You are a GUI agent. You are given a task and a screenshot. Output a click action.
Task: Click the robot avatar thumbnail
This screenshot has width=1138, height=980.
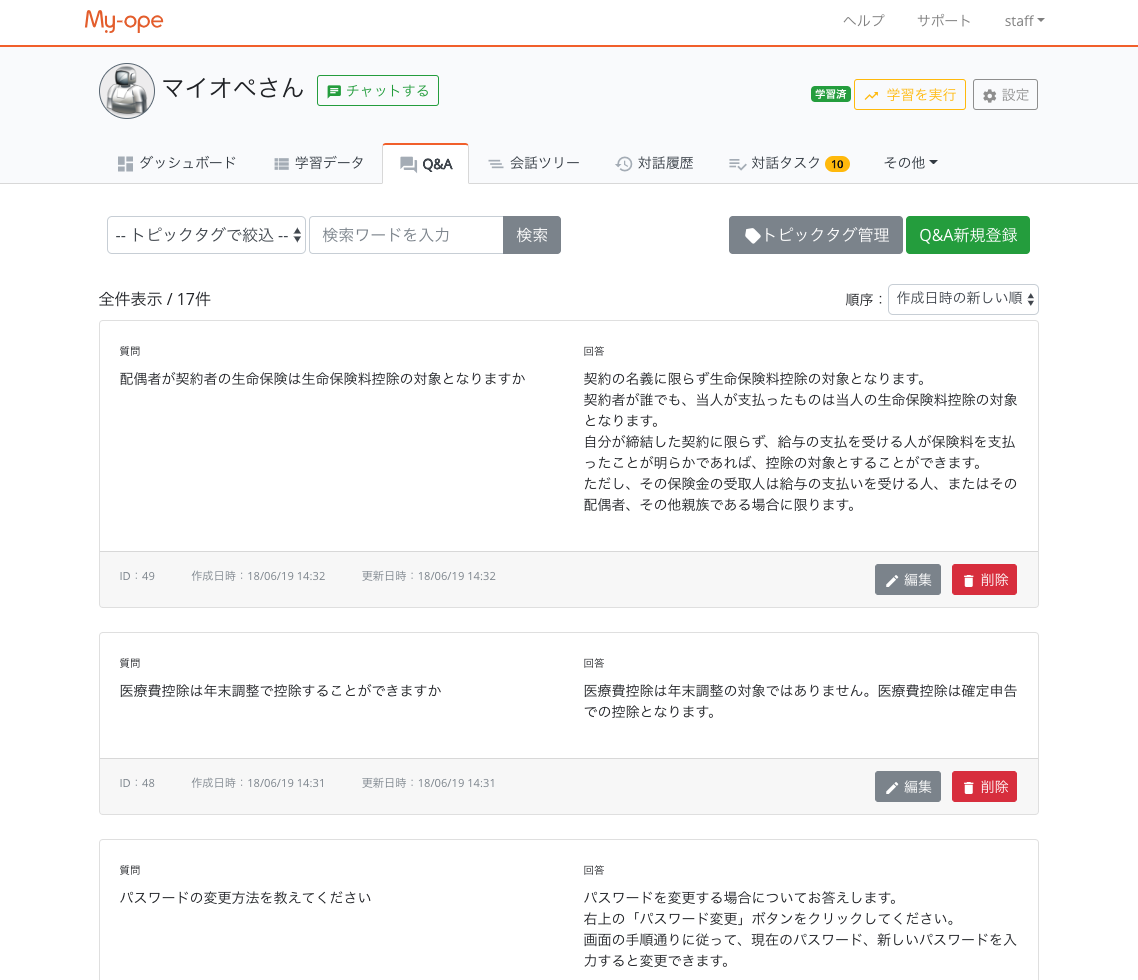[x=127, y=91]
